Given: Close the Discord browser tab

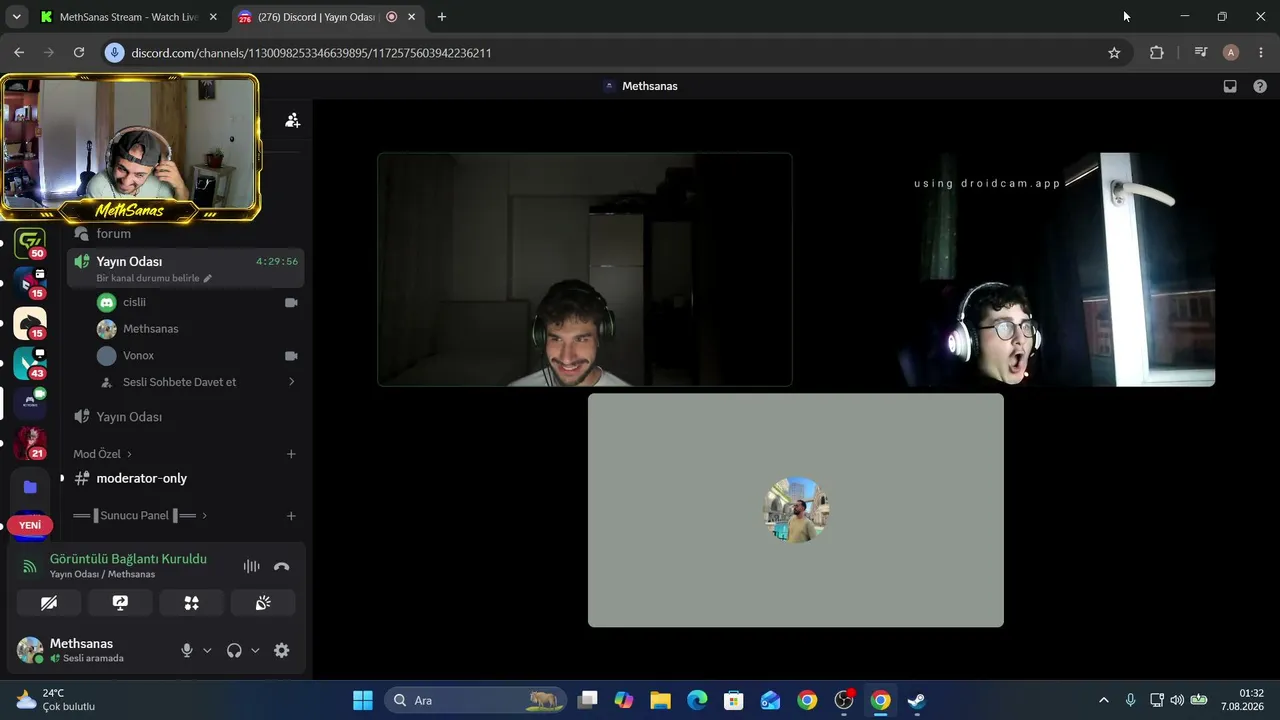Looking at the screenshot, I should point(411,17).
